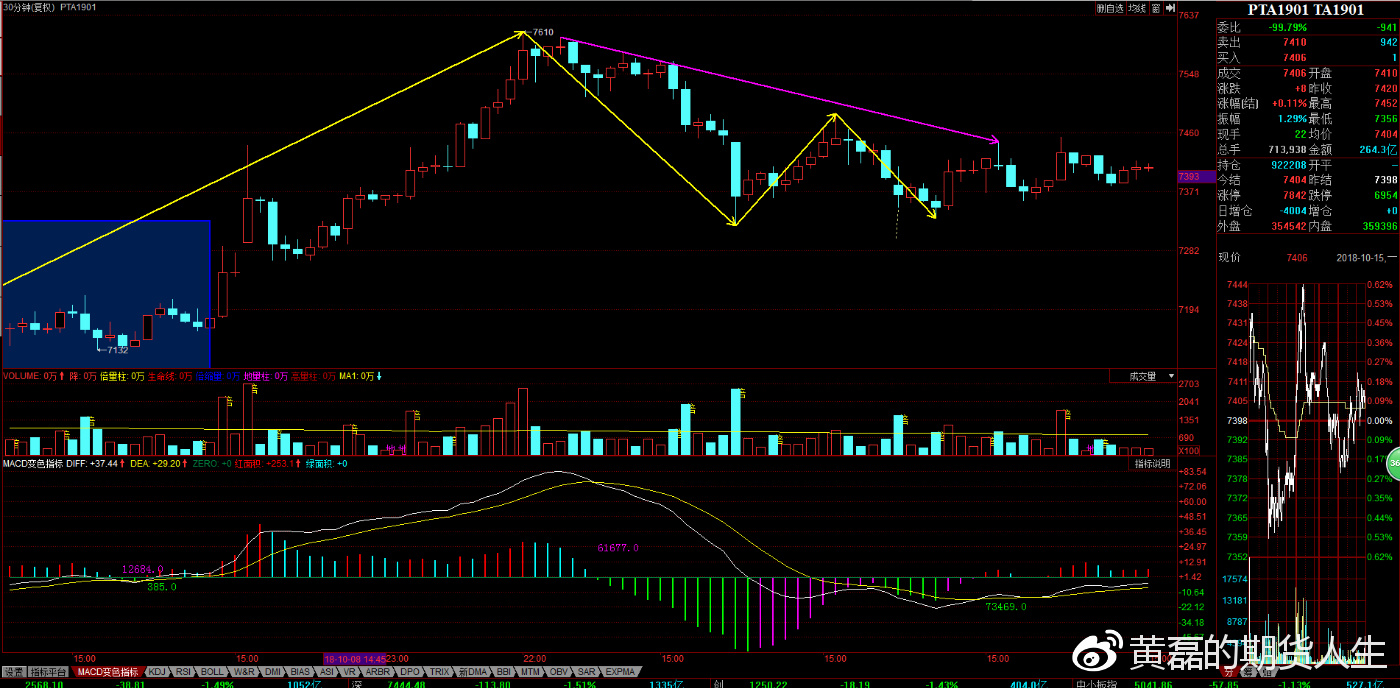Switch to the W&R indicator tab
This screenshot has width=1400, height=688.
tap(244, 672)
